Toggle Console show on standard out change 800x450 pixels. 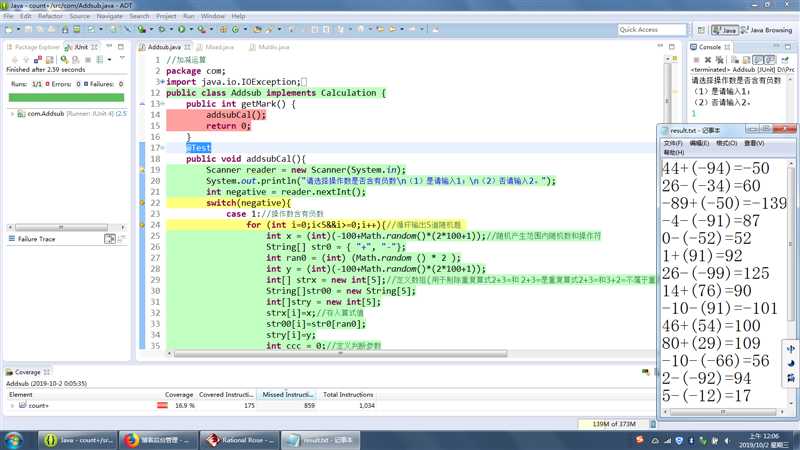758,60
